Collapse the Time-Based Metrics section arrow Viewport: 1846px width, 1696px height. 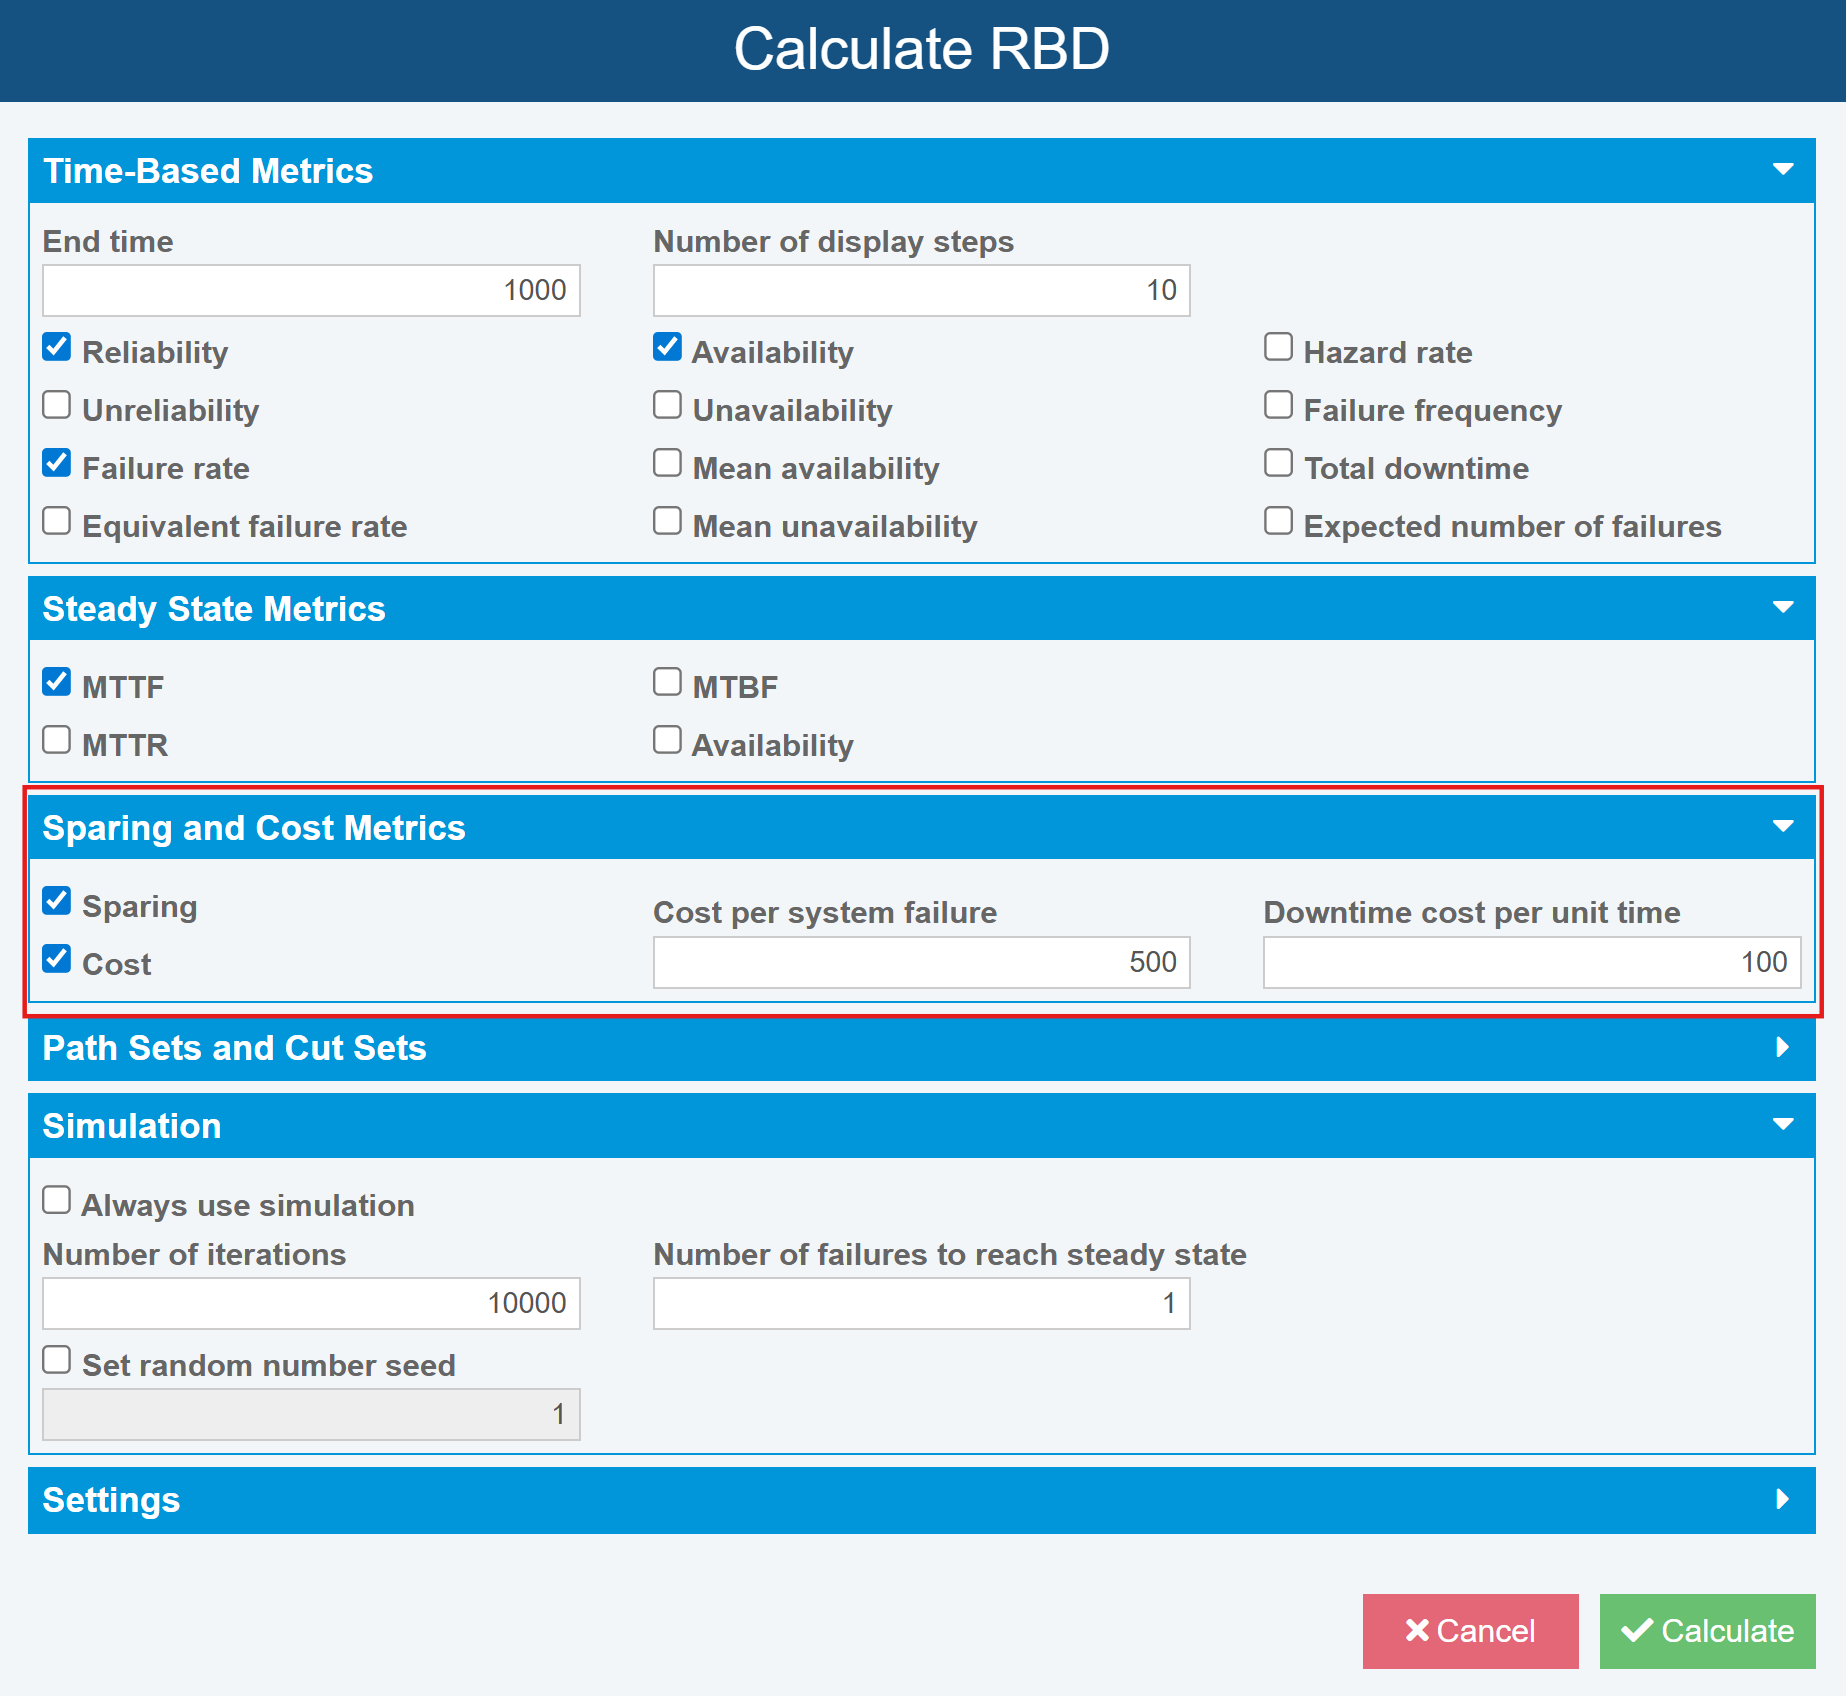point(1782,170)
